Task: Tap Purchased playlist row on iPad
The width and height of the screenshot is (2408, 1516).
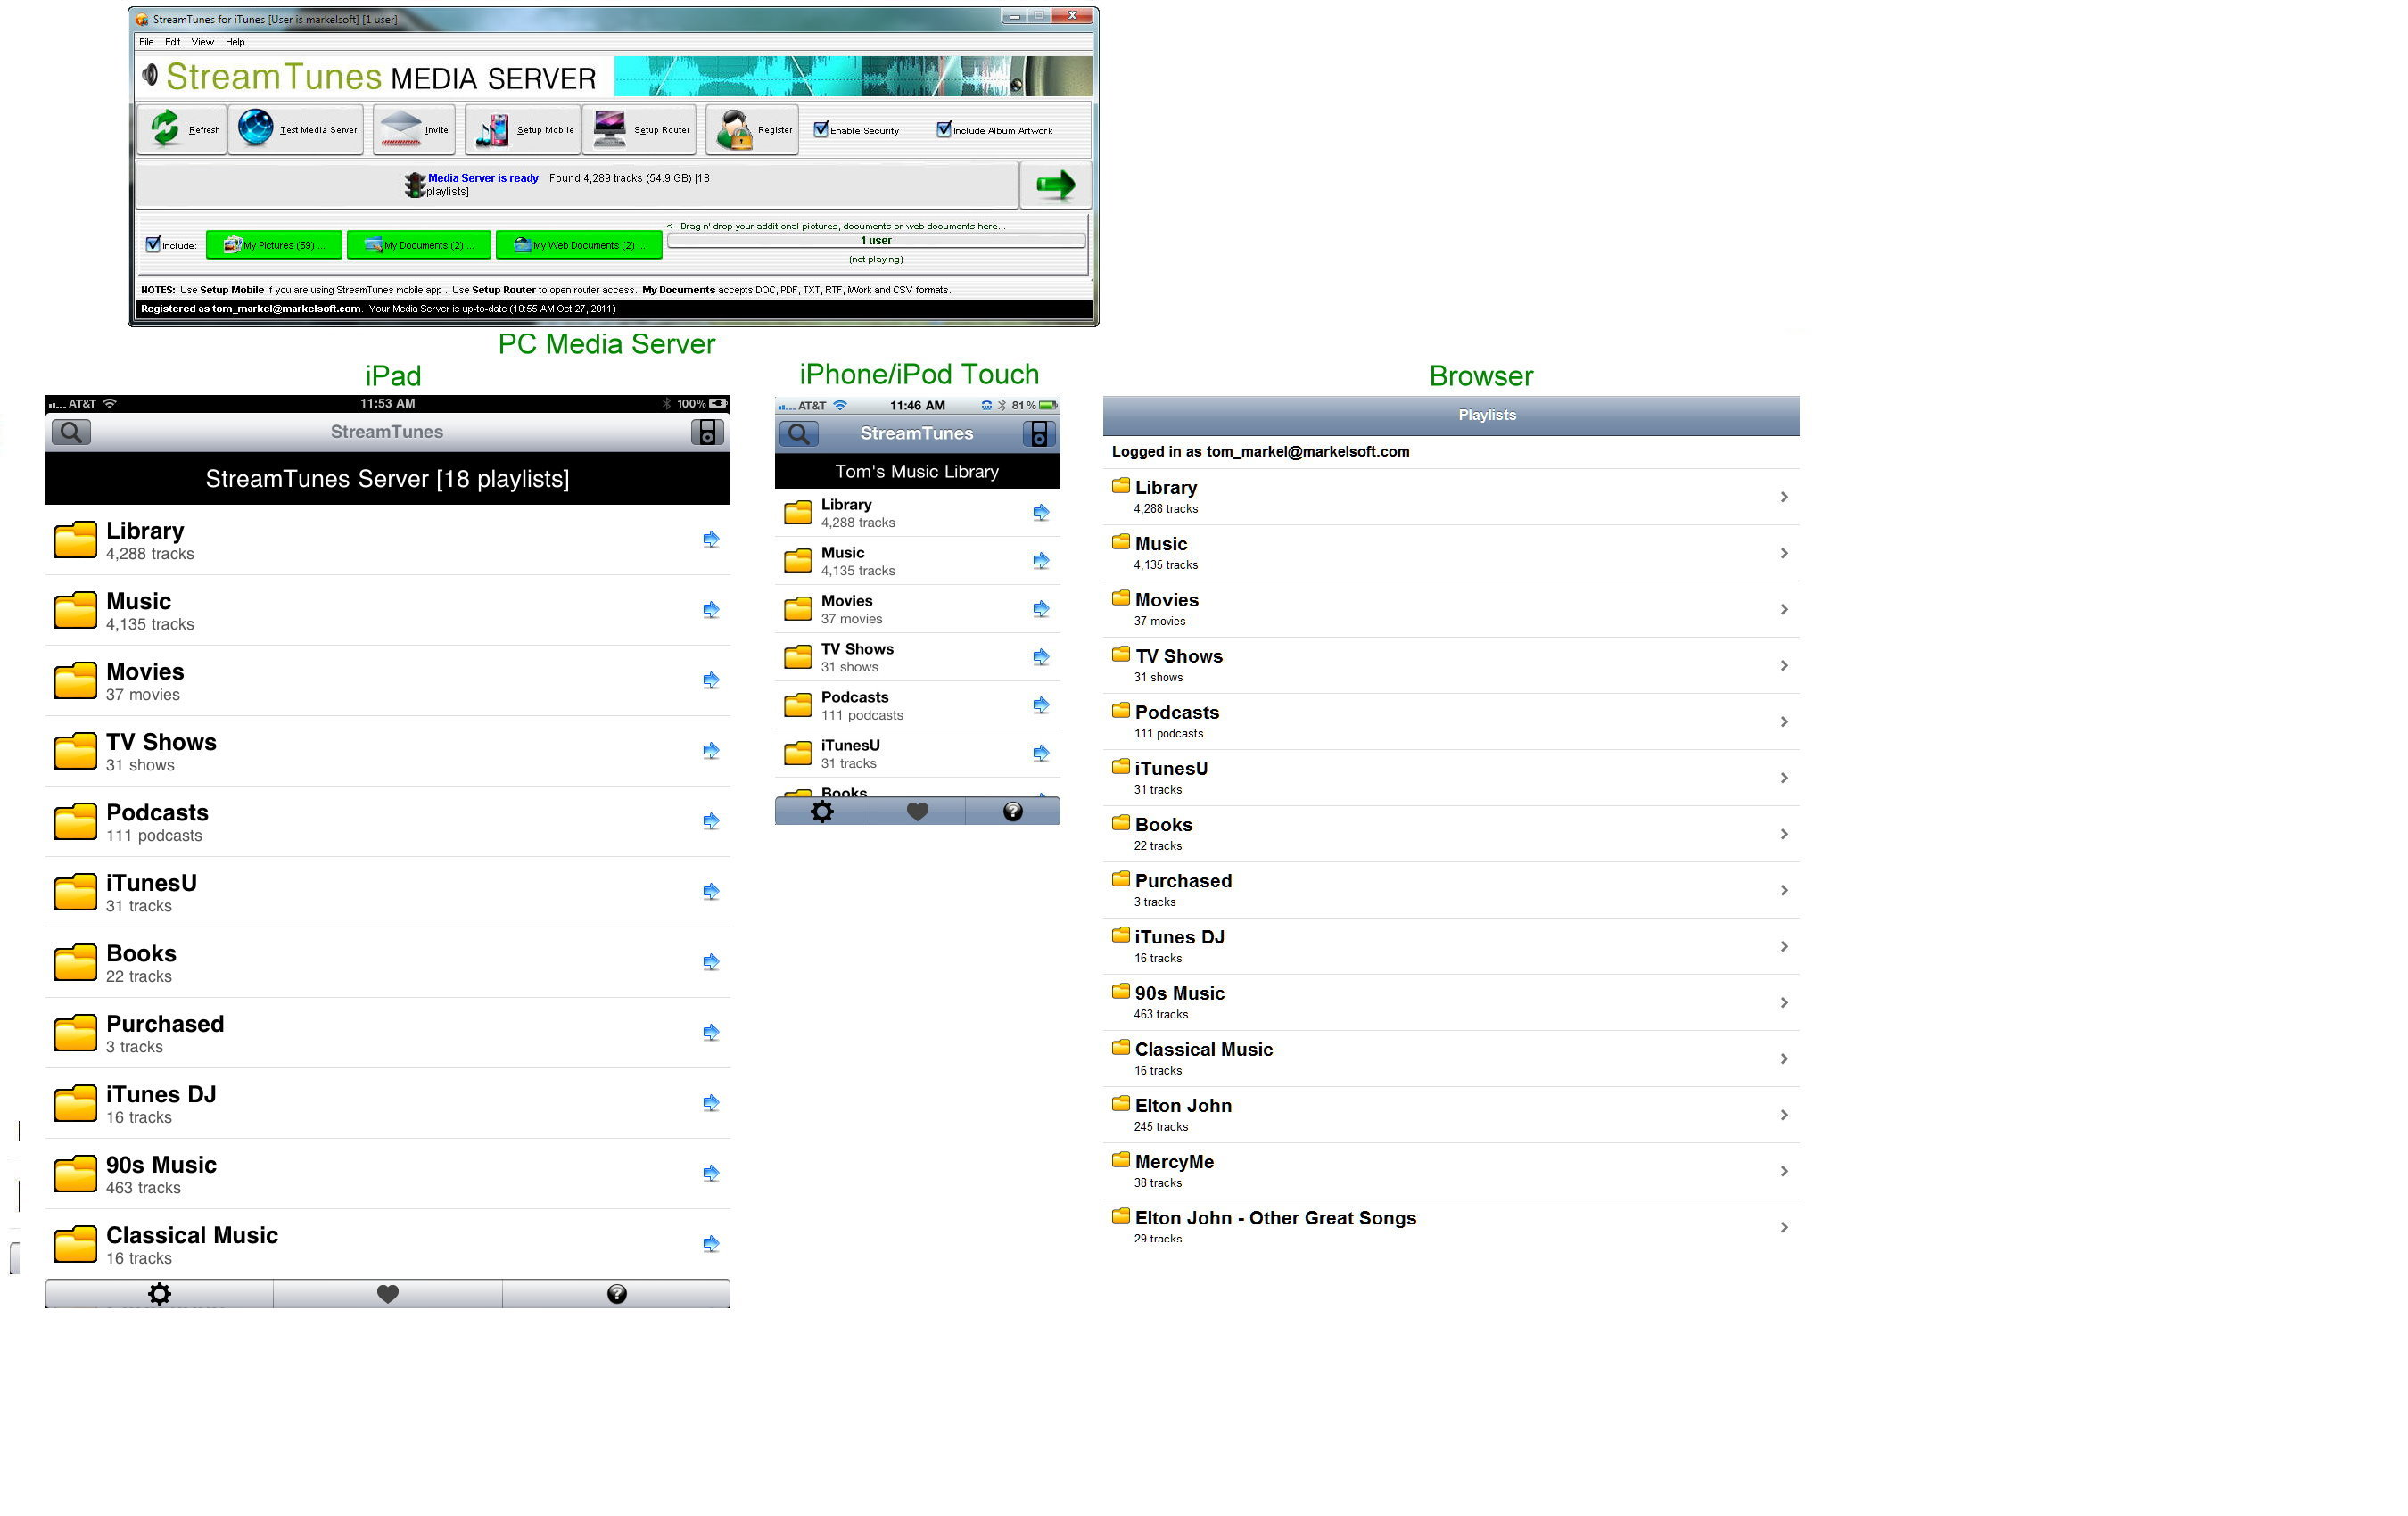Action: (x=388, y=1033)
